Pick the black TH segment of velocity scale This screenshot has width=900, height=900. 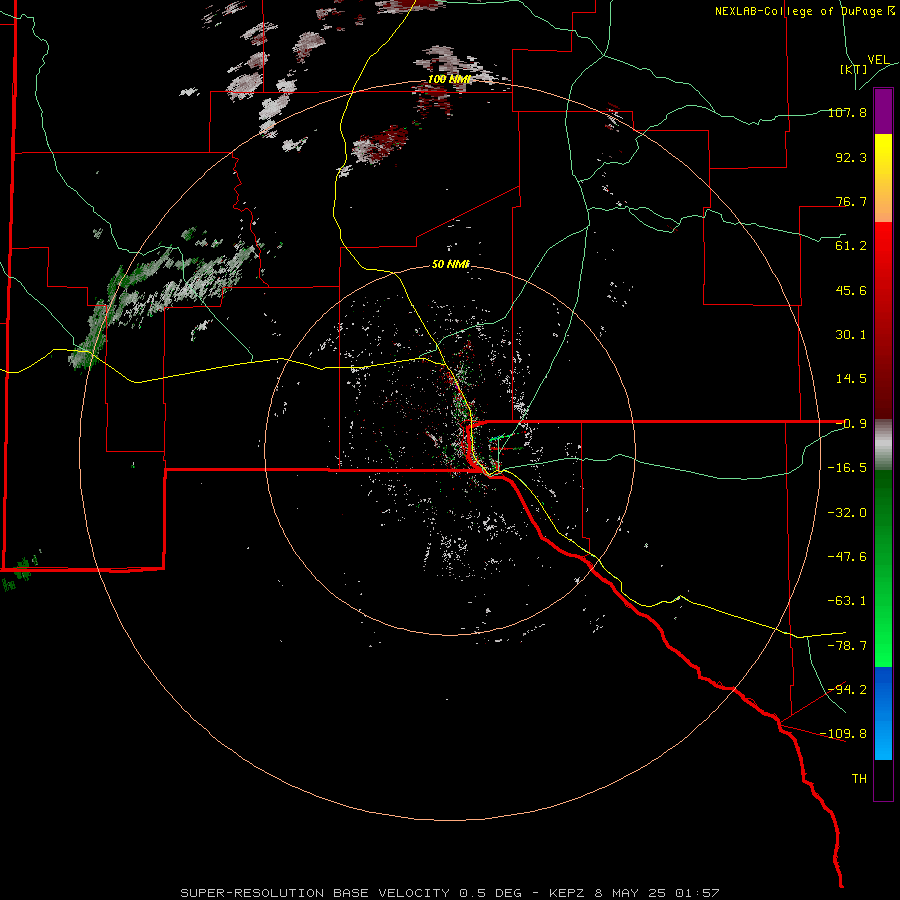[x=883, y=779]
